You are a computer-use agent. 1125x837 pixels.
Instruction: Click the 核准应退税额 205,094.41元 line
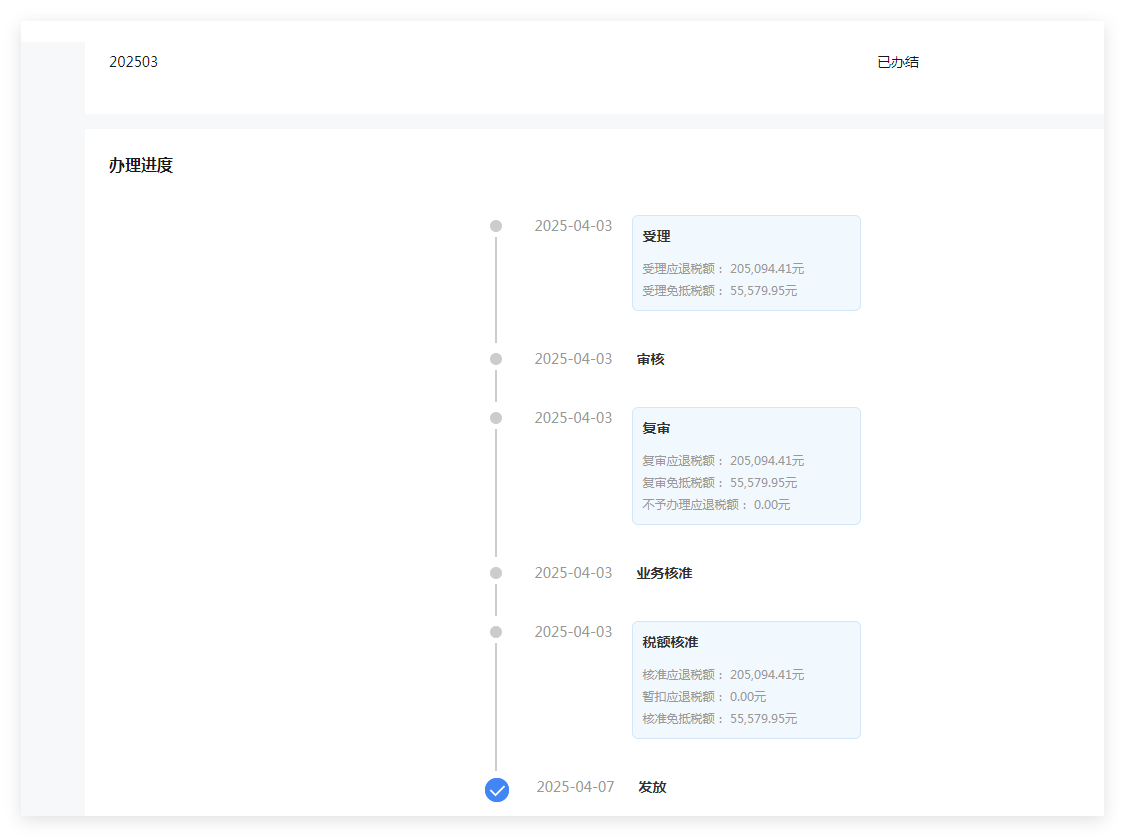coord(723,675)
